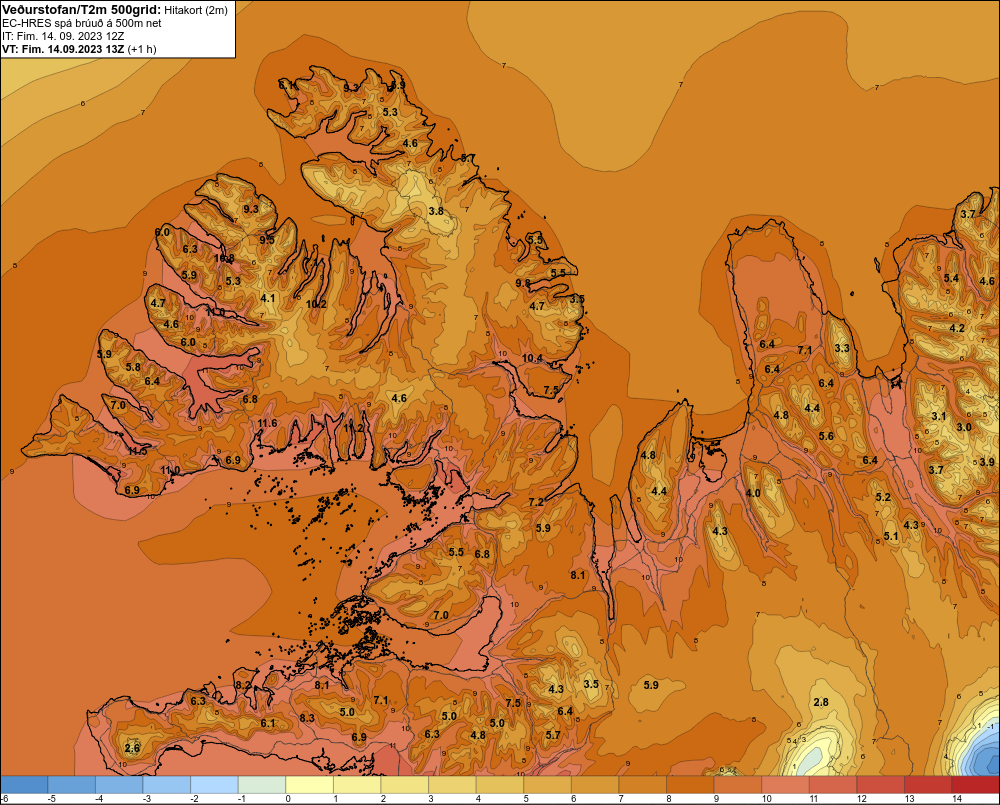Click the title 'Veðurstofan/T2m 500grid: Hitakort (2m)'
Image resolution: width=1000 pixels, height=805 pixels.
pyautogui.click(x=115, y=10)
